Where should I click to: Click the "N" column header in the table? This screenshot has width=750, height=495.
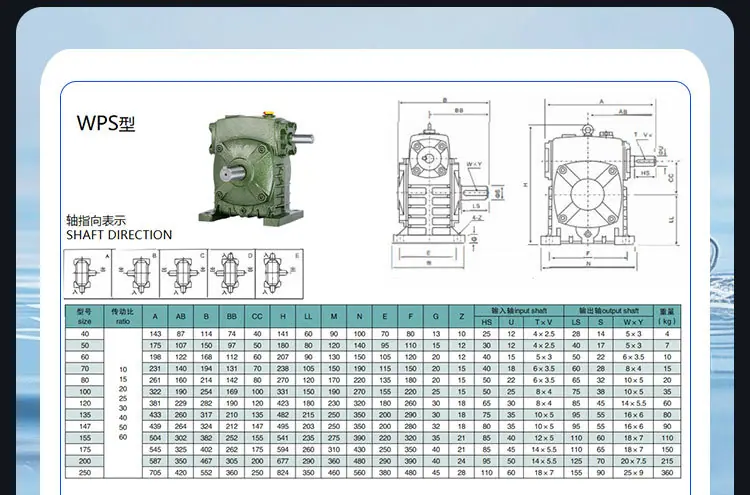click(x=359, y=316)
